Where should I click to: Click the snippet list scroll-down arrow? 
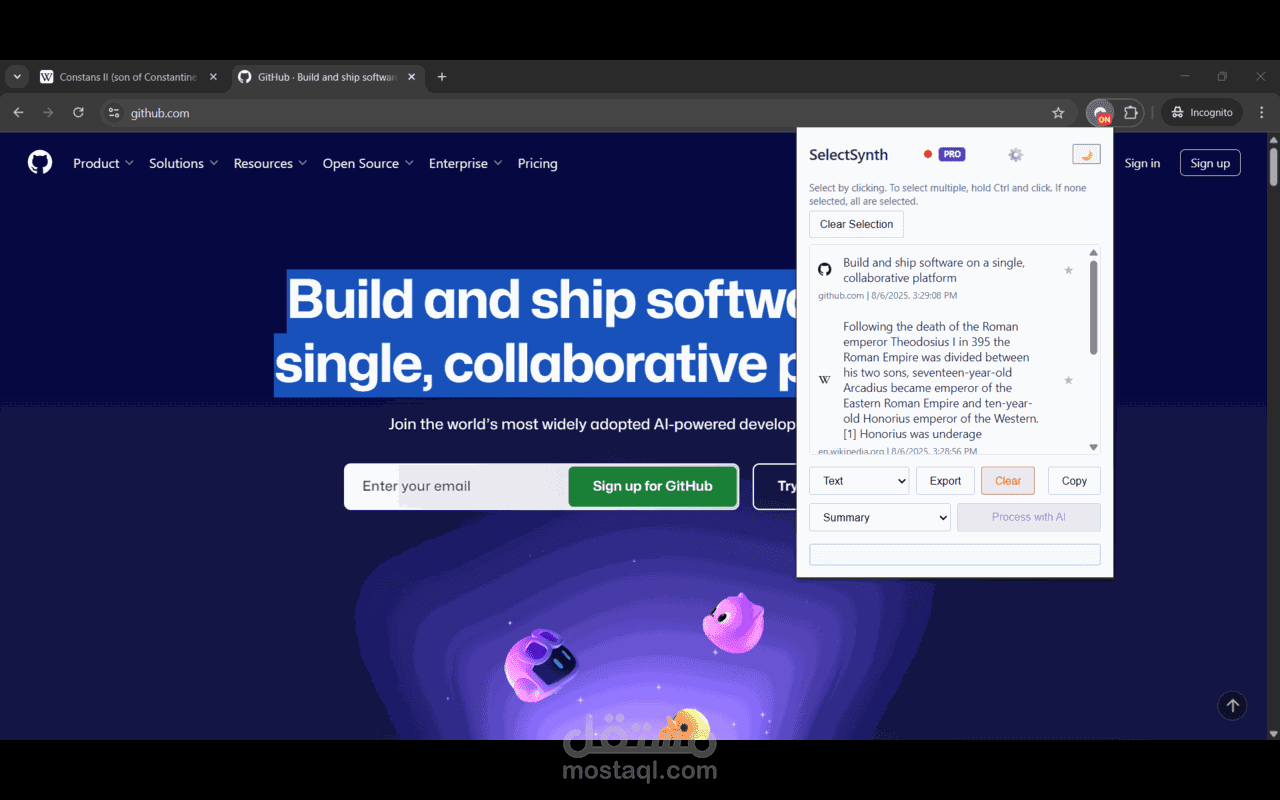coord(1093,448)
